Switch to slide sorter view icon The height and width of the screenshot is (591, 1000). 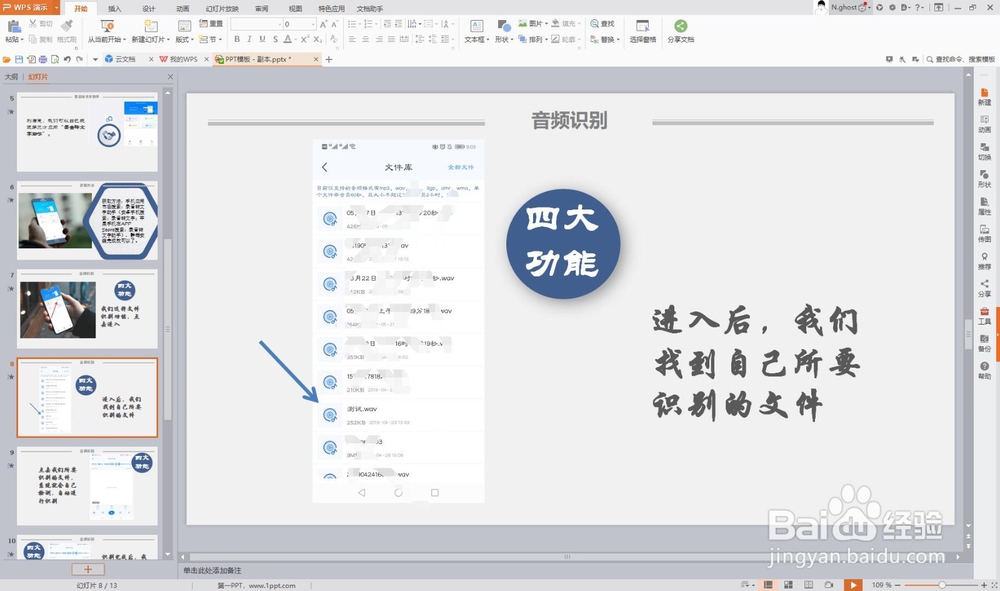788,585
